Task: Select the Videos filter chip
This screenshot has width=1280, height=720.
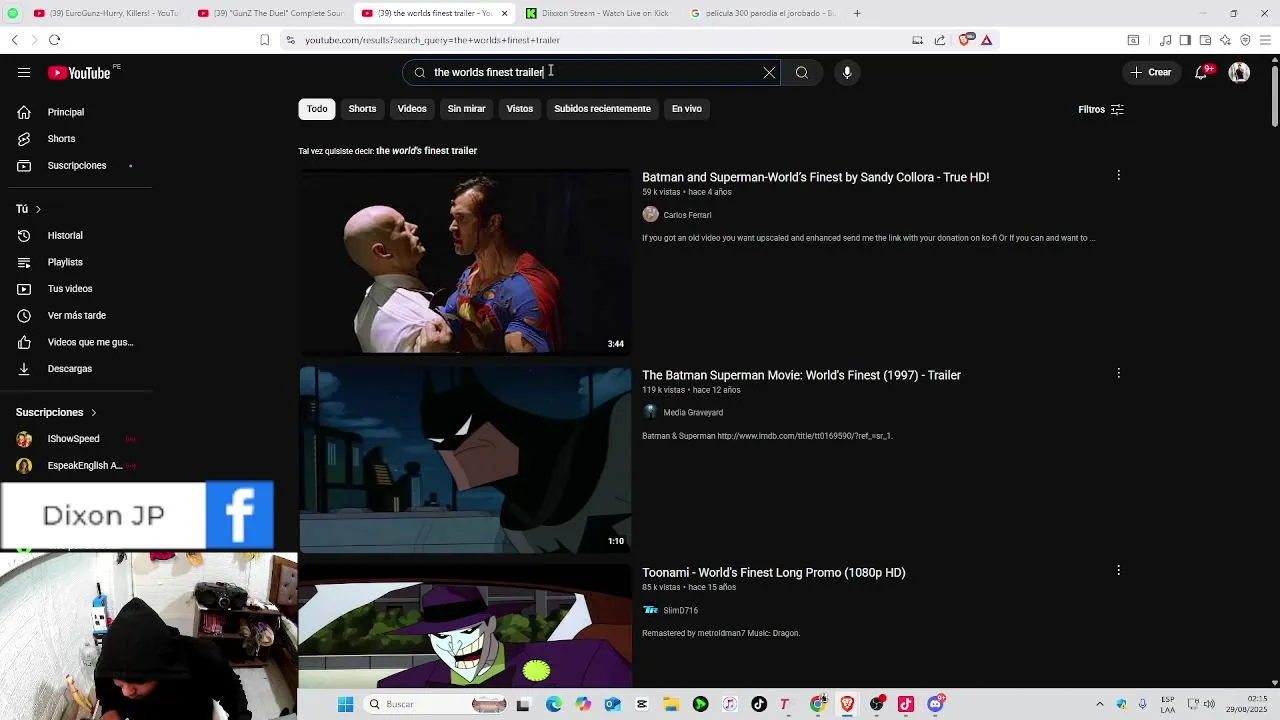Action: pos(412,109)
